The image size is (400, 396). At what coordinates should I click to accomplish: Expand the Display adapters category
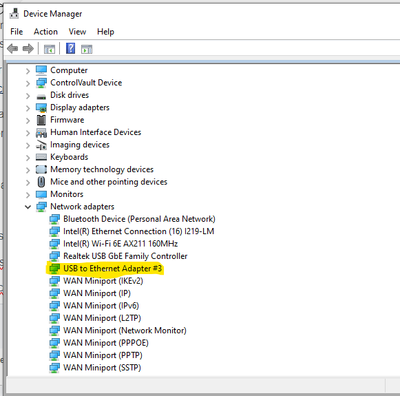click(28, 108)
